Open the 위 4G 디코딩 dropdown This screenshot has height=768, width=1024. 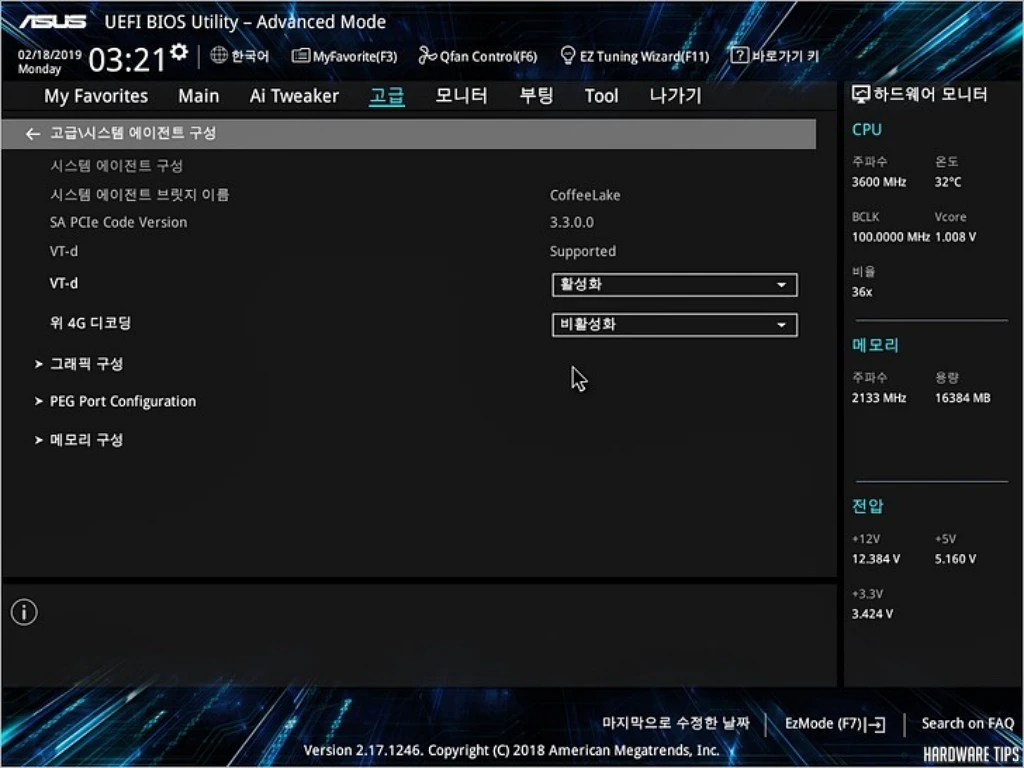[675, 325]
